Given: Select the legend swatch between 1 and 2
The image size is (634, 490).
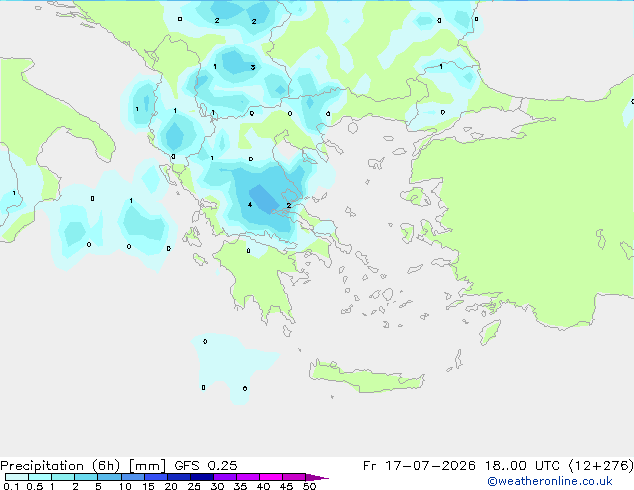Looking at the screenshot, I should click(63, 477).
